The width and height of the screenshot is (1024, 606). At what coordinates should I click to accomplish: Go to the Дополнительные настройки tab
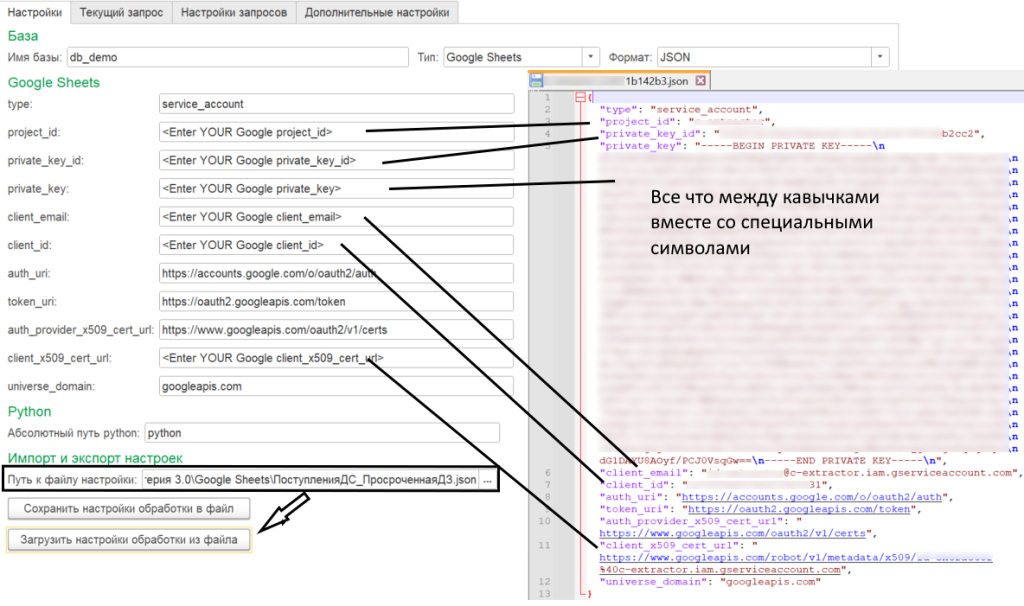tap(377, 12)
